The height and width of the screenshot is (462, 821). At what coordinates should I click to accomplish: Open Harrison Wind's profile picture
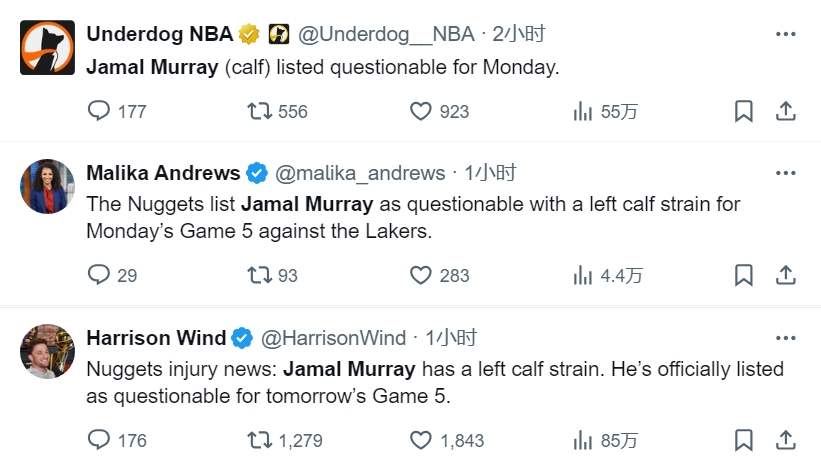pos(47,351)
